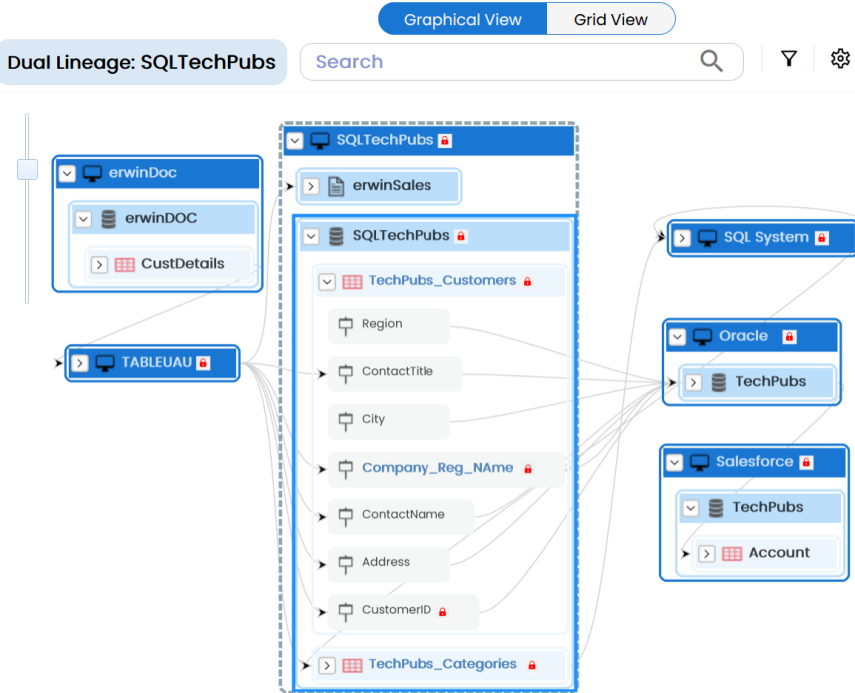
Task: Click into the Search input field
Action: coord(500,62)
